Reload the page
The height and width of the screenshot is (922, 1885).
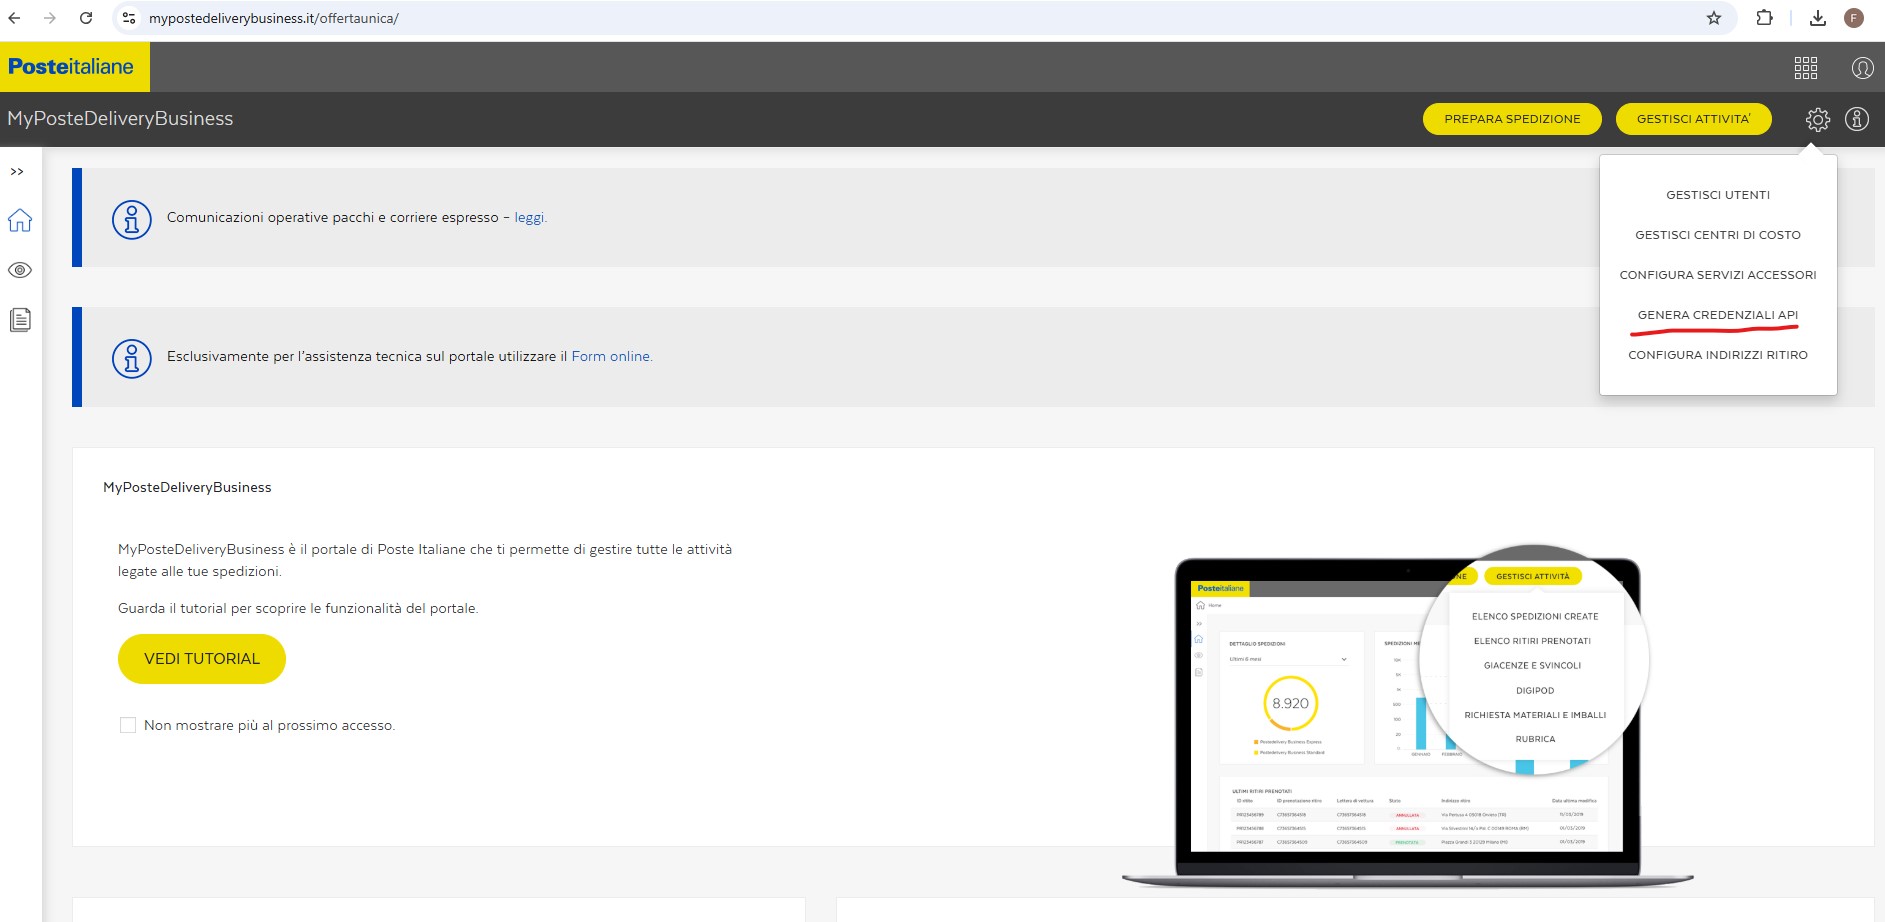point(86,18)
